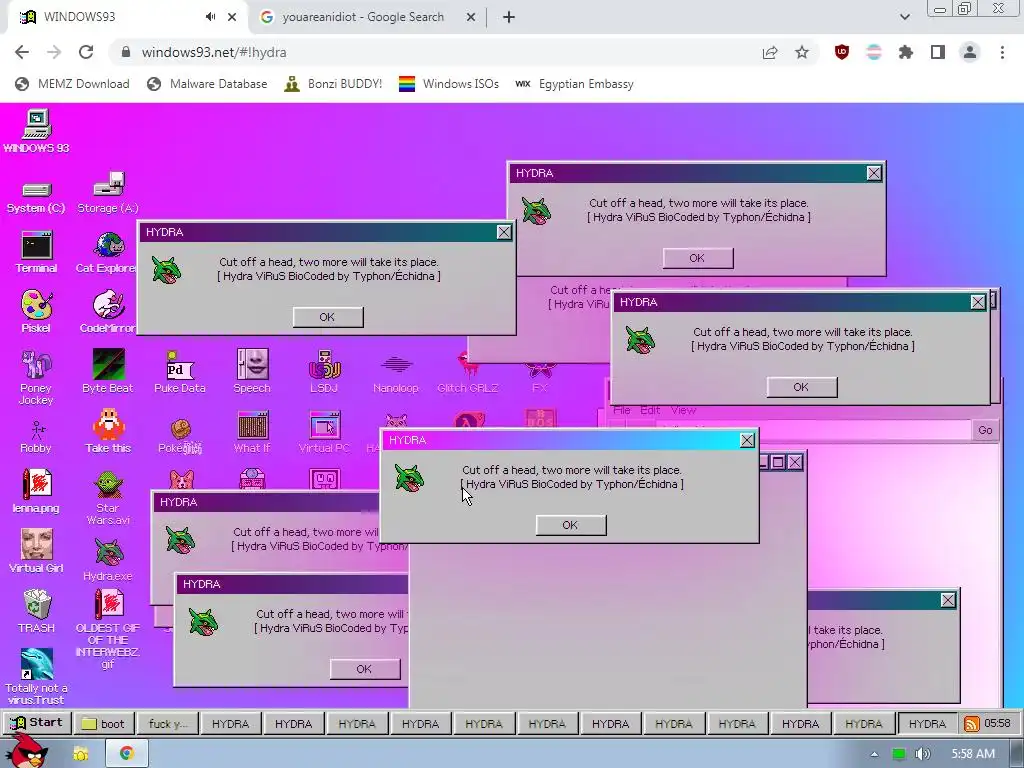Viewport: 1024px width, 768px height.
Task: Open the CodeMirror desktop icon
Action: tap(108, 312)
